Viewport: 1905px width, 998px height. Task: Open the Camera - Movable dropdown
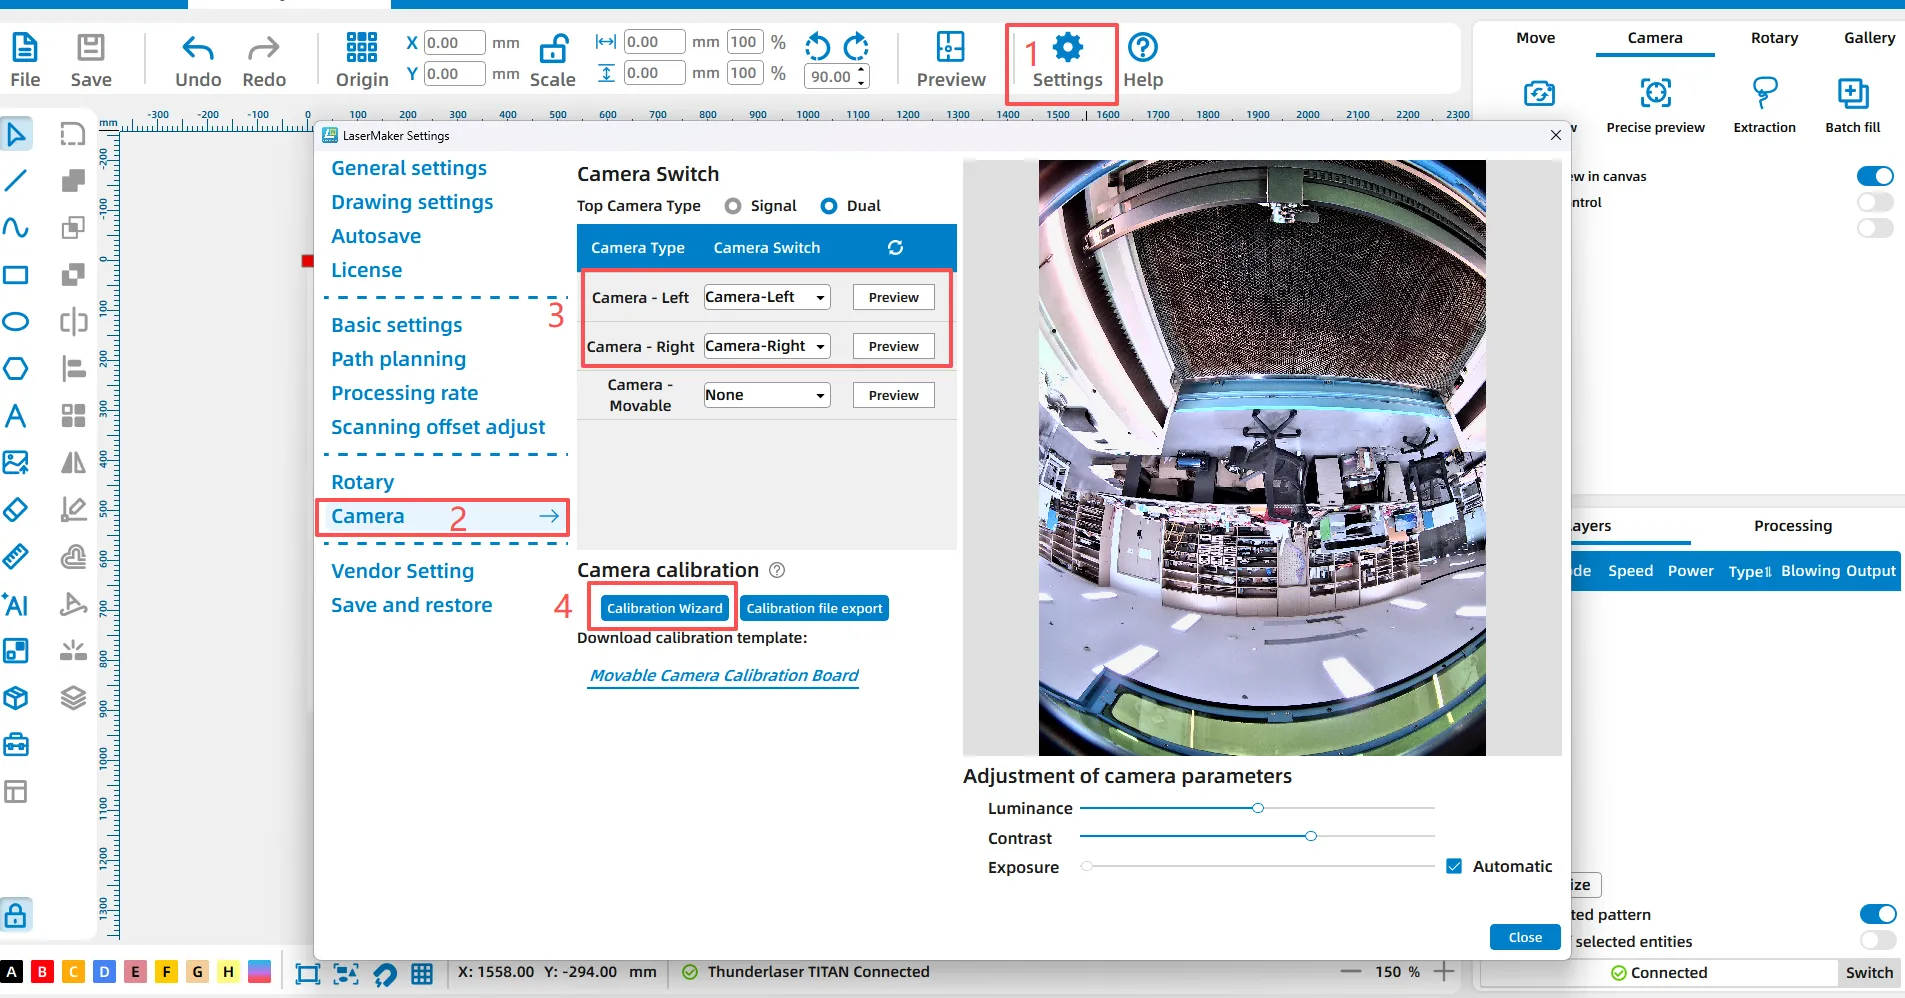tap(766, 395)
